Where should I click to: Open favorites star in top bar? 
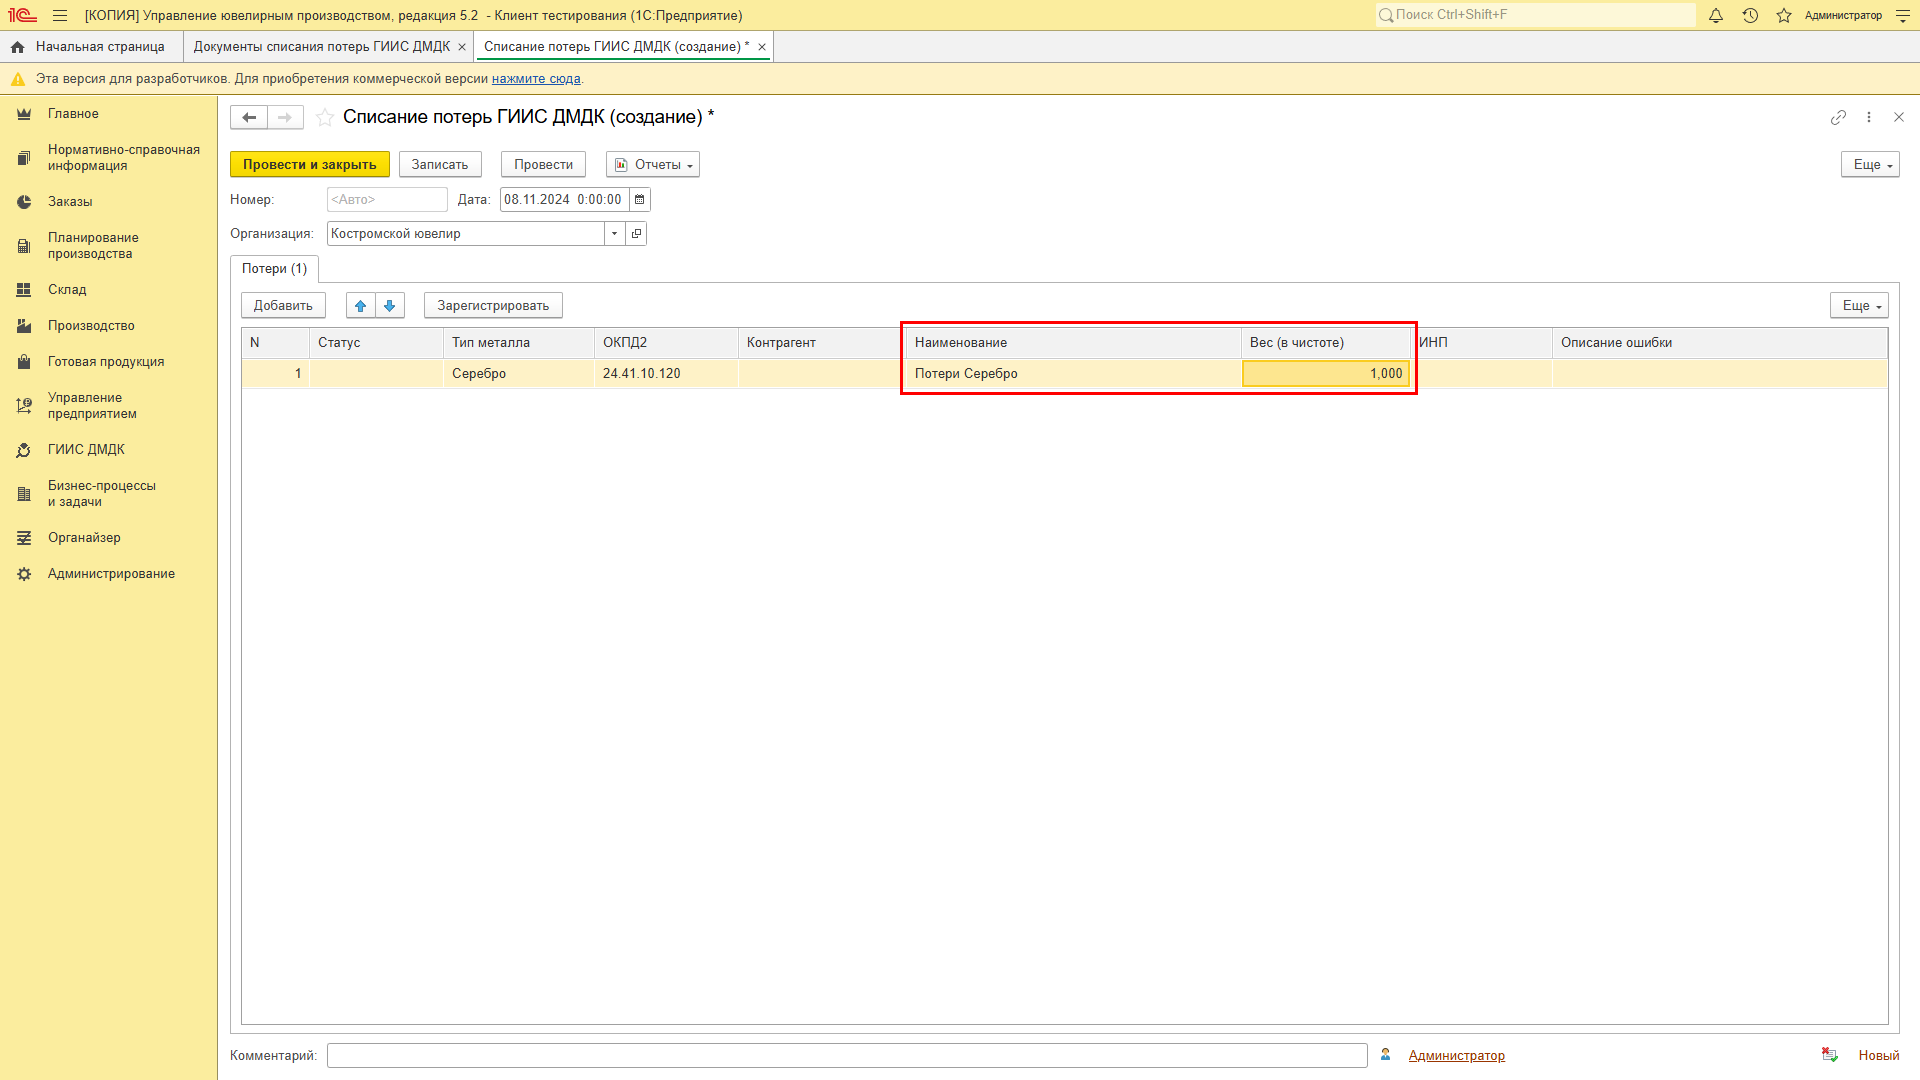coord(1784,15)
